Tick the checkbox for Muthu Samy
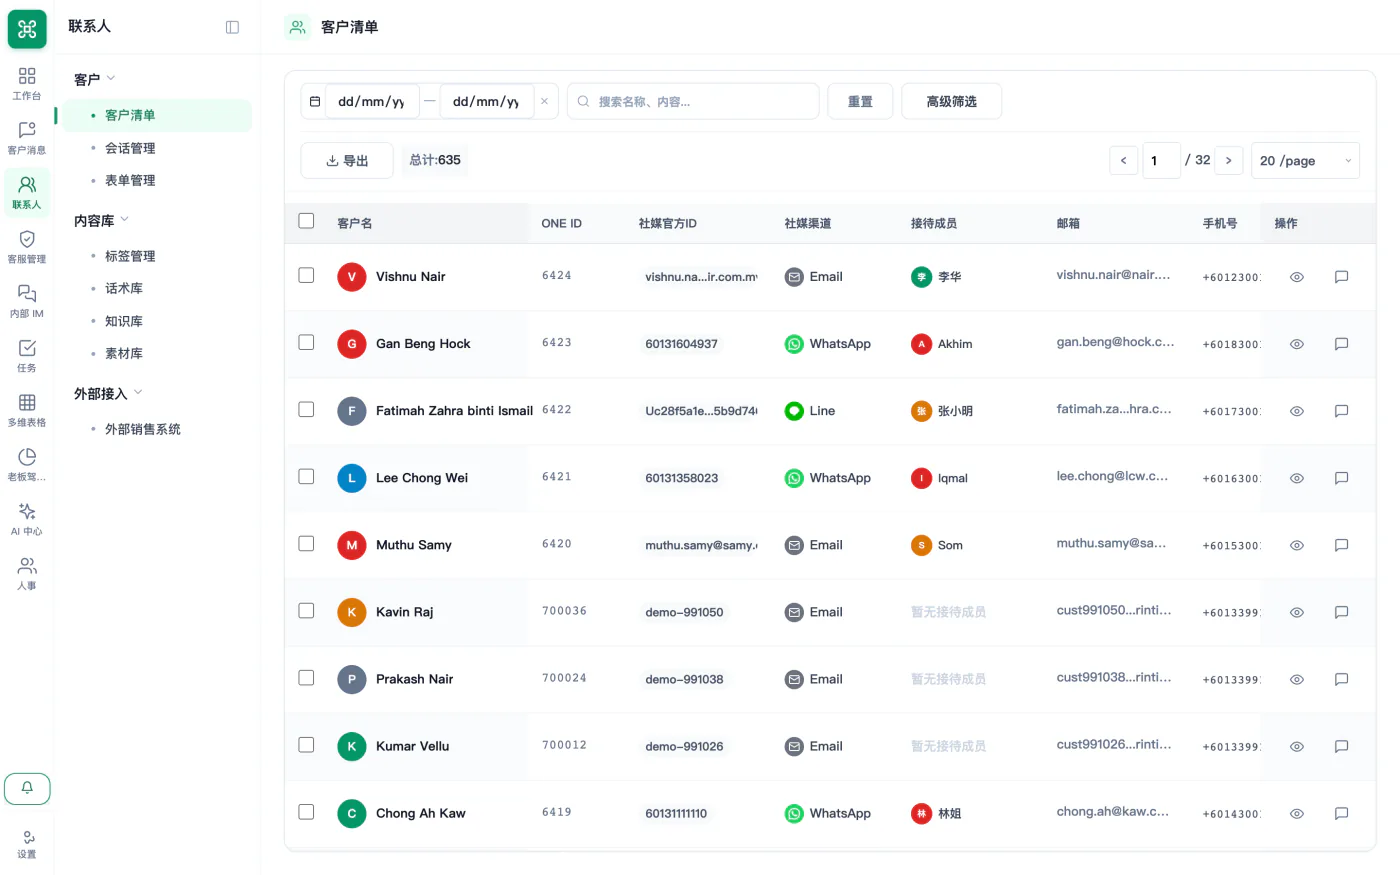Screen dimensions: 1400x875 pos(306,543)
